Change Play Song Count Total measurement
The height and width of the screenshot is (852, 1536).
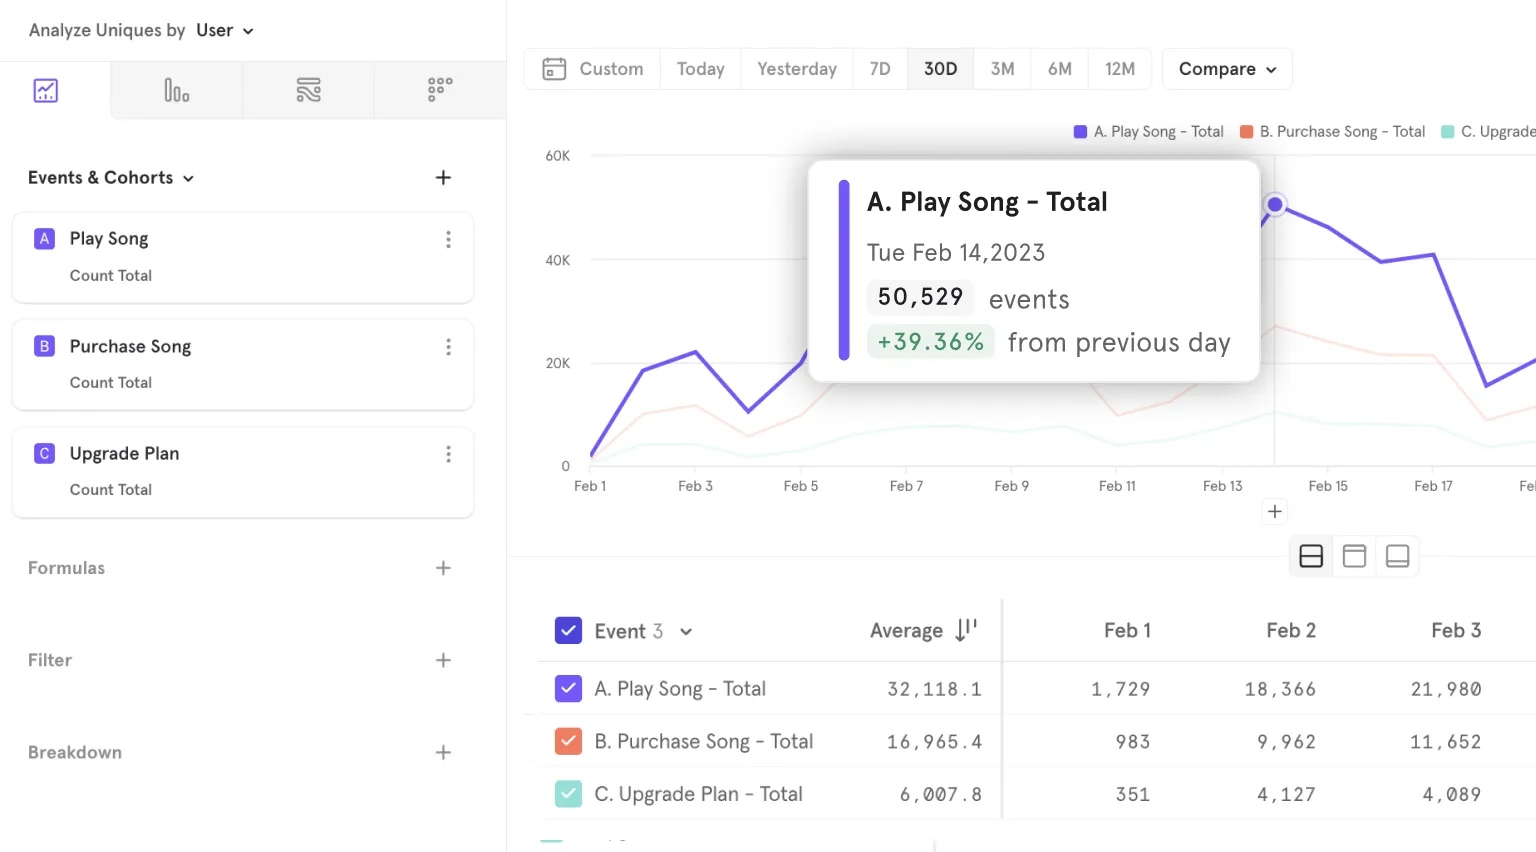click(110, 276)
